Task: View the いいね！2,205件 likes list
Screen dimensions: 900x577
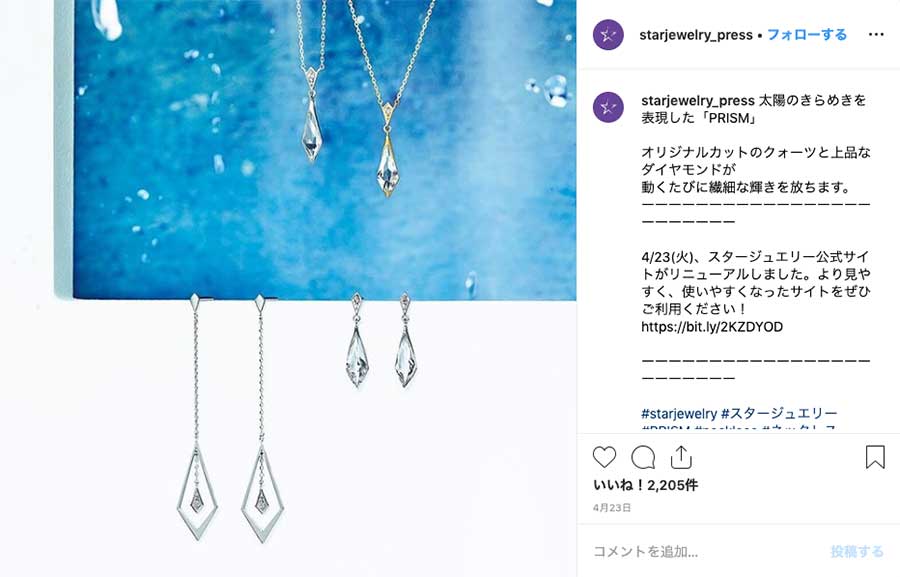Action: (645, 485)
